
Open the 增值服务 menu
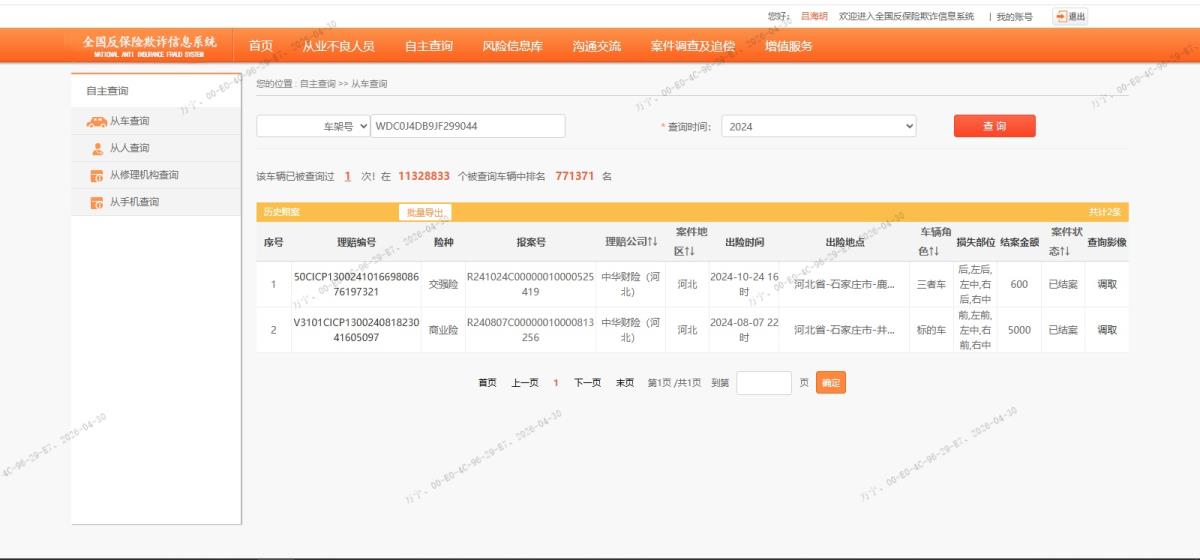[x=788, y=46]
